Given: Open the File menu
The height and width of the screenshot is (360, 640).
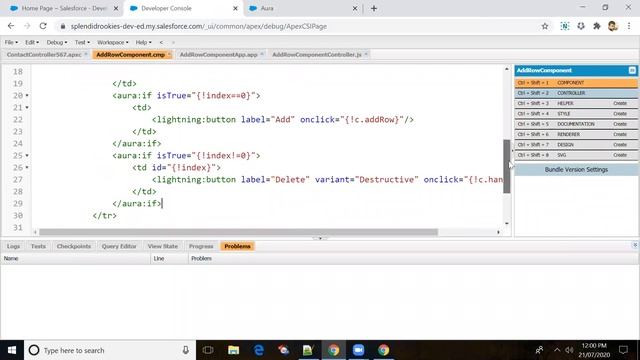Looking at the screenshot, I should [x=11, y=42].
